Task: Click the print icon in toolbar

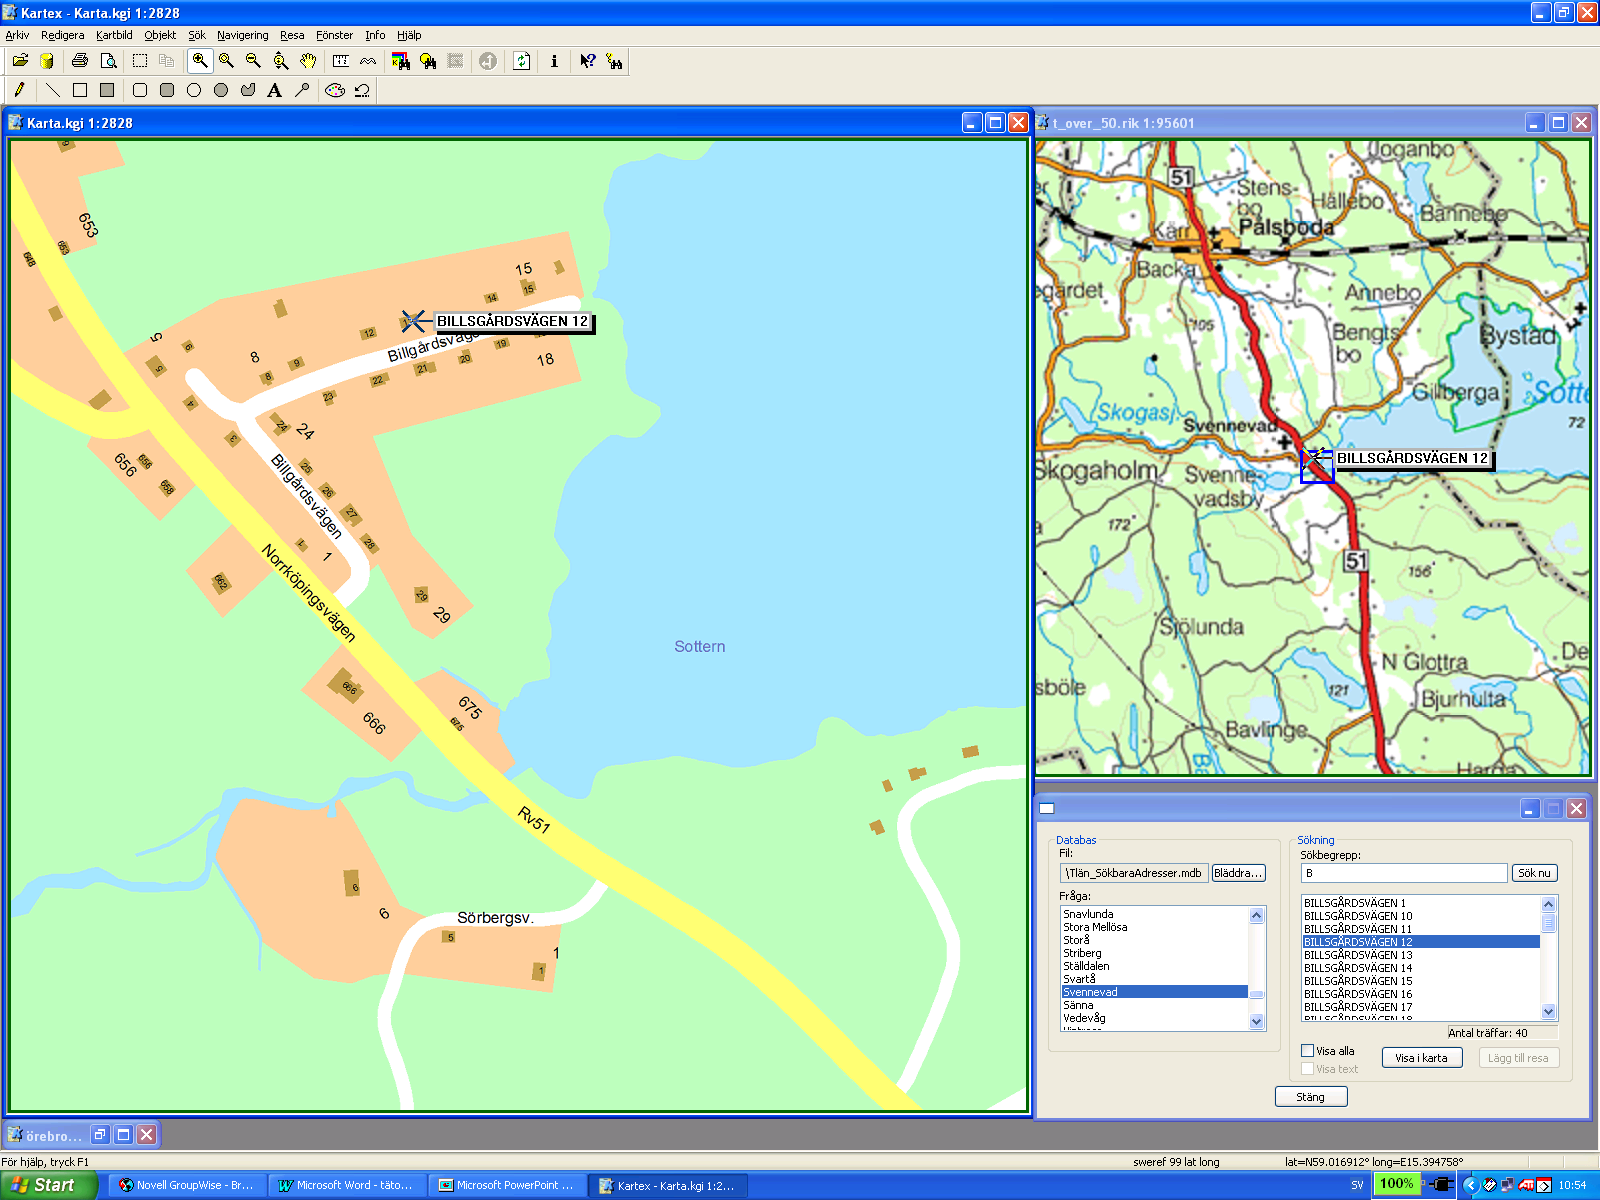Action: click(x=80, y=61)
